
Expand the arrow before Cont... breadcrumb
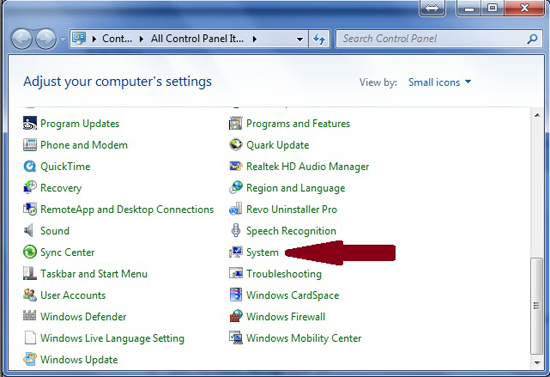point(94,39)
